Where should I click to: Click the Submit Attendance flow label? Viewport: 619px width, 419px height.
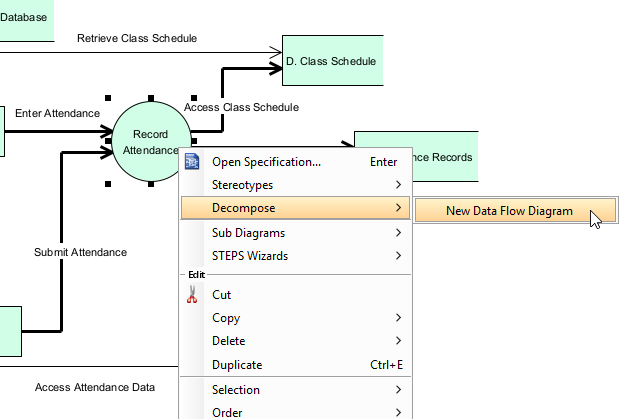tap(80, 252)
